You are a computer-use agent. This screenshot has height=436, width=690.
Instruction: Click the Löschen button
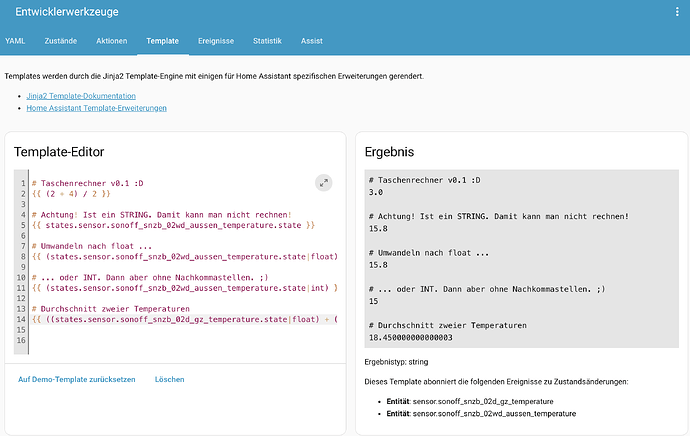[x=169, y=379]
